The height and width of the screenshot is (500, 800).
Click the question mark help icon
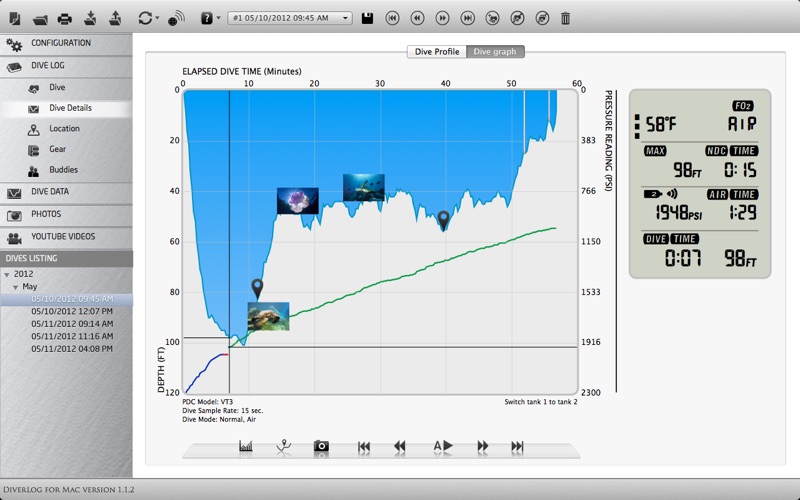point(206,18)
